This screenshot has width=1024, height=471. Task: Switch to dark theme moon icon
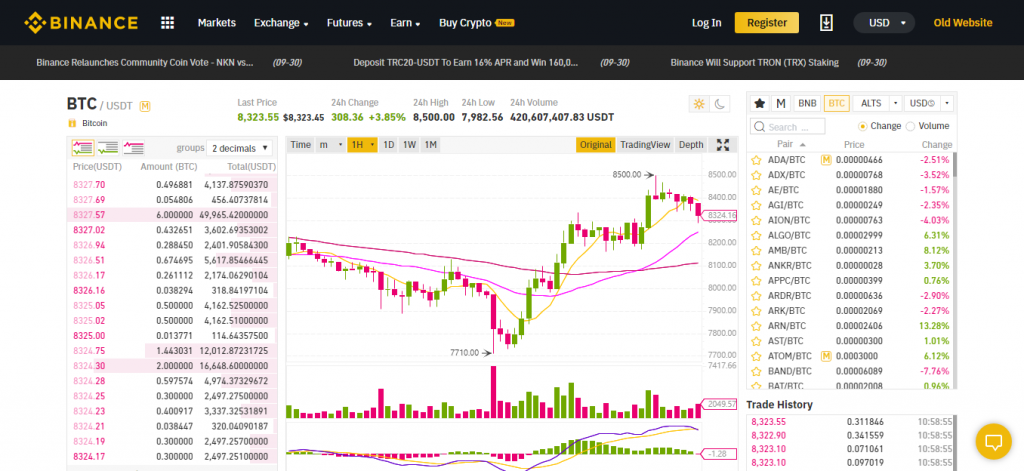(x=719, y=104)
